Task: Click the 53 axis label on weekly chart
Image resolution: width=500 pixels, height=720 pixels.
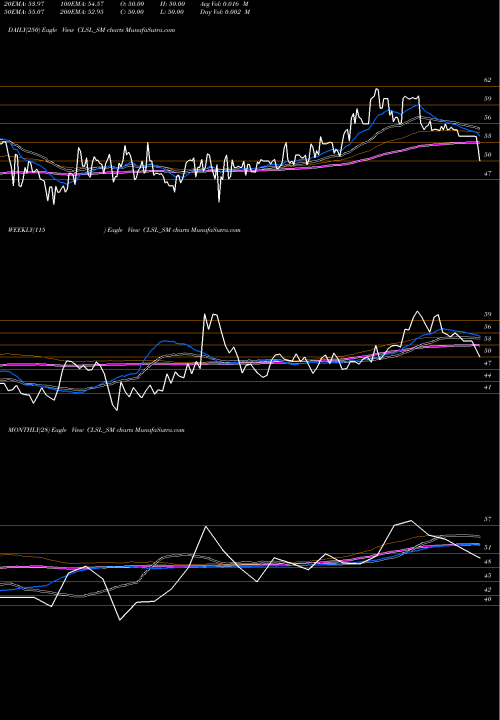Action: coord(487,339)
